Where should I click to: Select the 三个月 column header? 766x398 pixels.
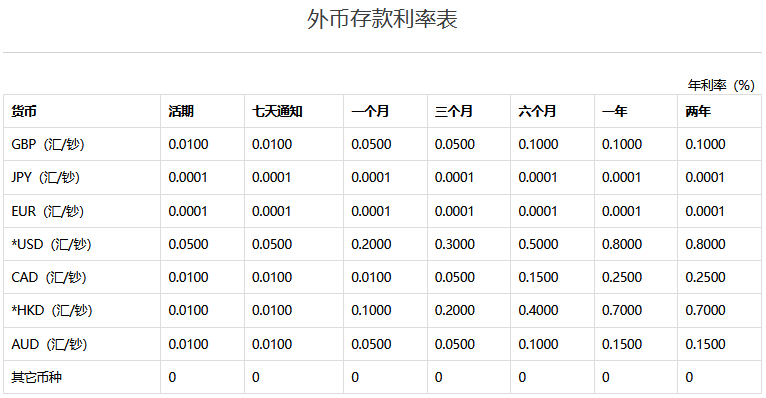pos(454,111)
